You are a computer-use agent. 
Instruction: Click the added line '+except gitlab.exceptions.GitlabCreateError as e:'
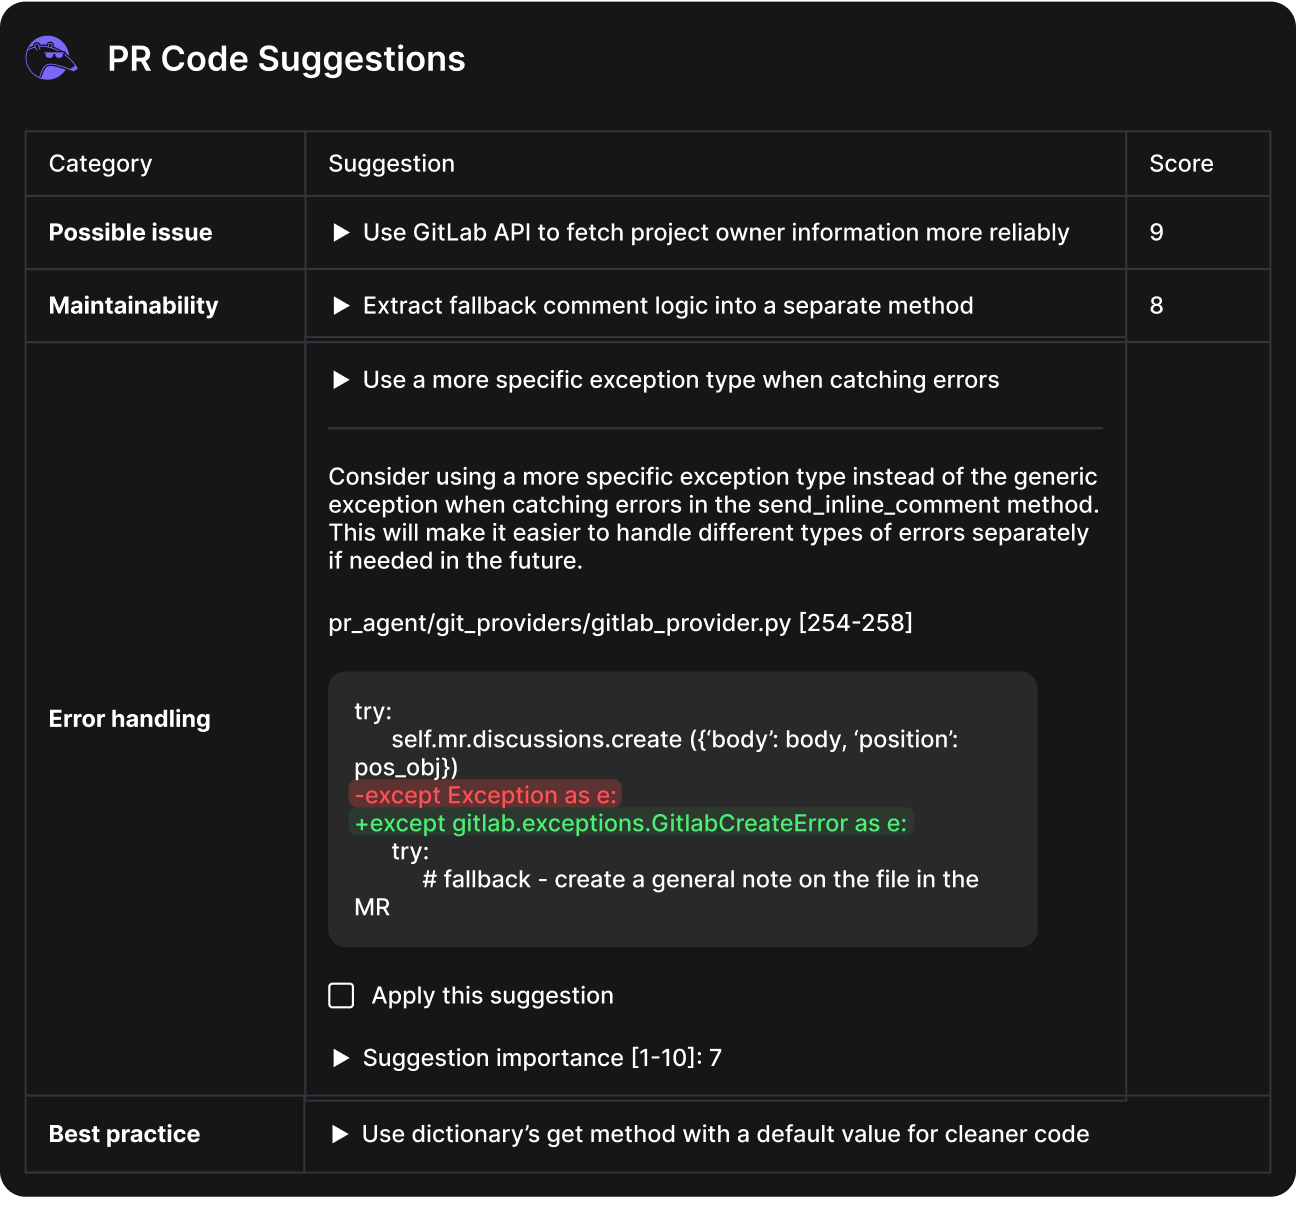631,823
